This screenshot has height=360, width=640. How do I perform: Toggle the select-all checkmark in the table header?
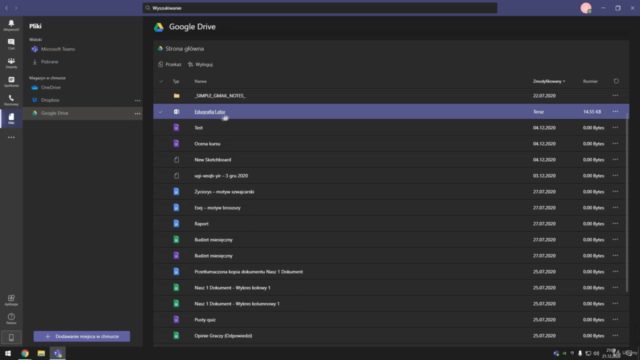coord(161,81)
